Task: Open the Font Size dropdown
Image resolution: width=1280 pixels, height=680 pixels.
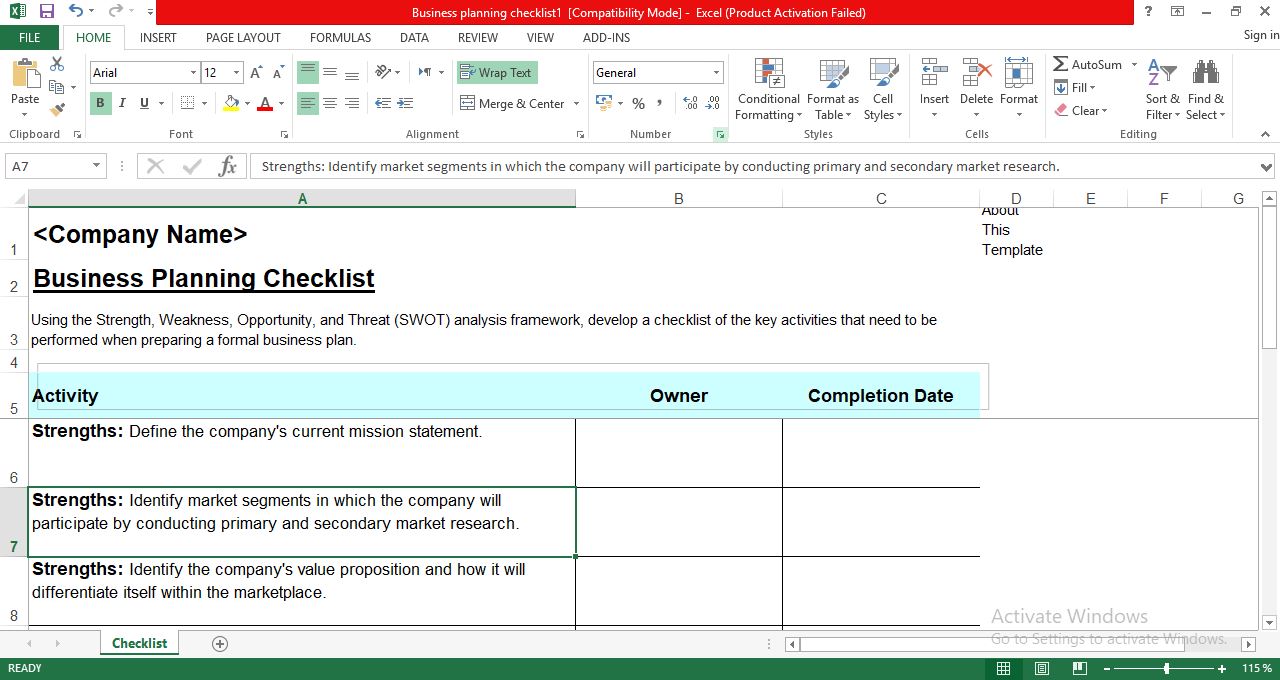Action: click(236, 72)
